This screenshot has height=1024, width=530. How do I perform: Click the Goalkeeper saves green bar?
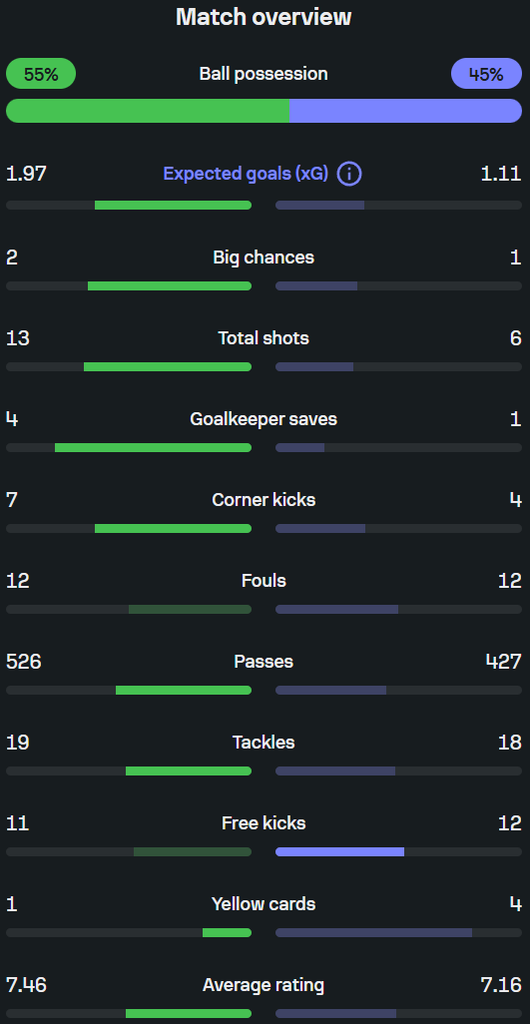click(x=153, y=447)
